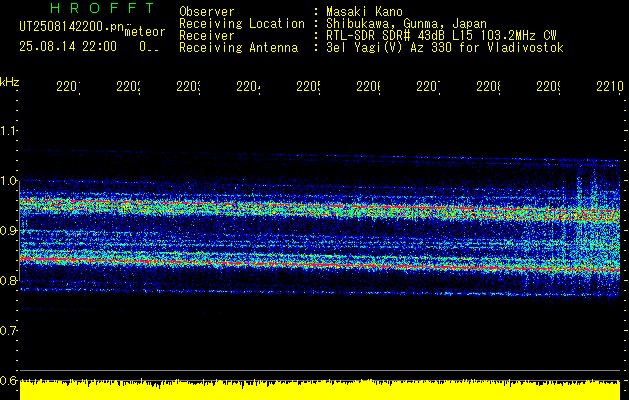The height and width of the screenshot is (400, 629).
Task: Select the file name UT2508142200.pn
Action: tap(72, 26)
